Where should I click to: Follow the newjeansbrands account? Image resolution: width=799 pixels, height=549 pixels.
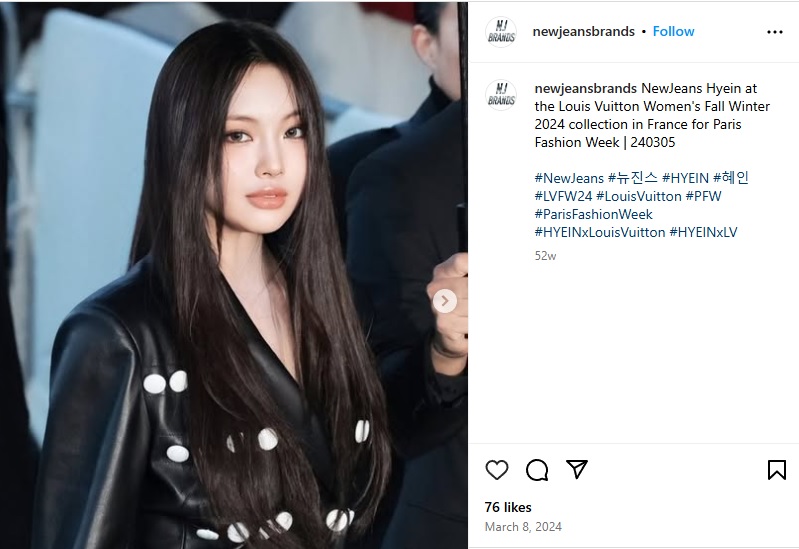click(673, 32)
